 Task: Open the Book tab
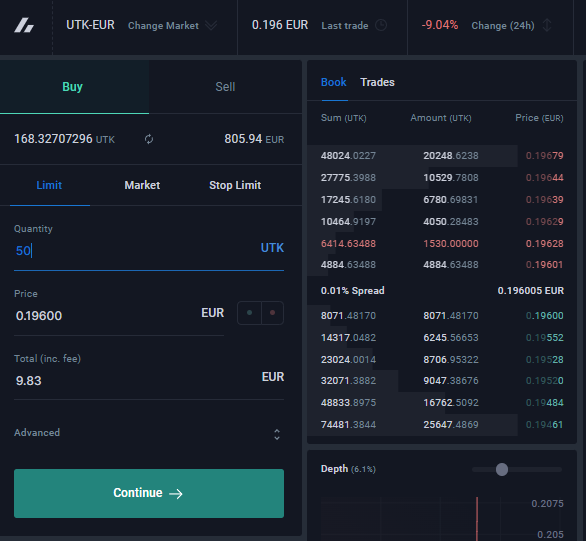[x=334, y=82]
